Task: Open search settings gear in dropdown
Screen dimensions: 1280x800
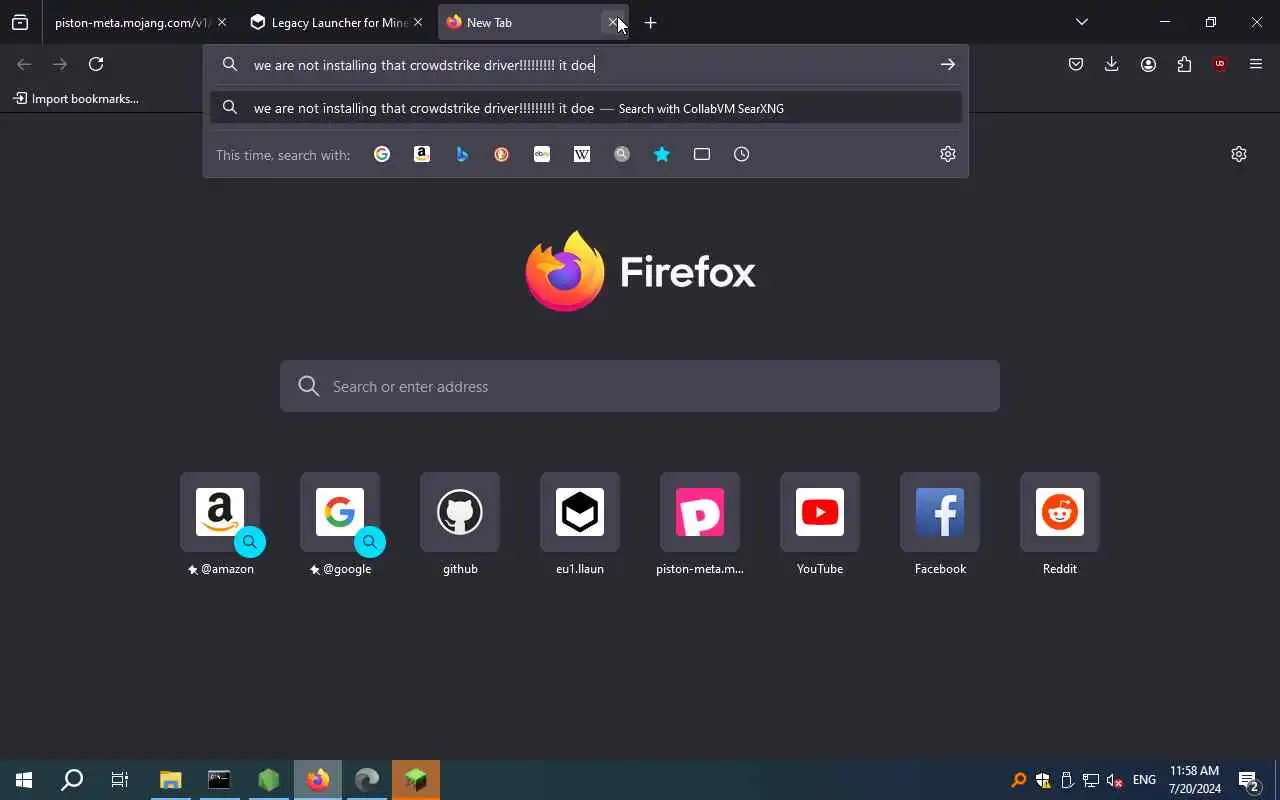Action: [x=948, y=154]
